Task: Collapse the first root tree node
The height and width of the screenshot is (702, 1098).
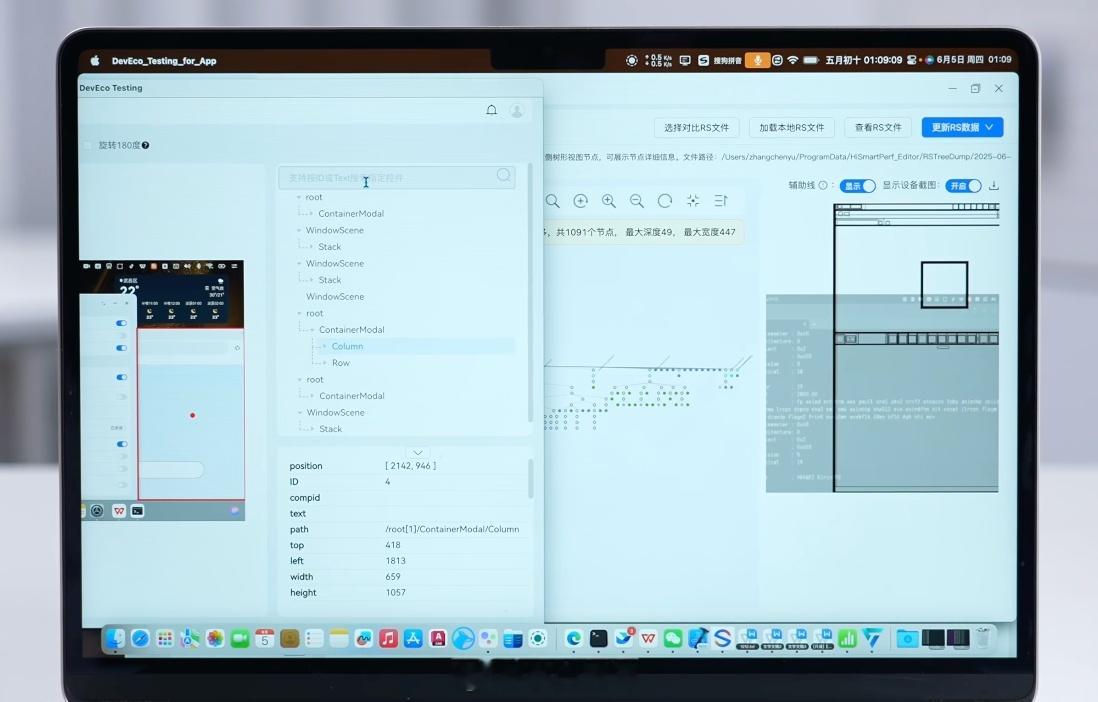Action: pyautogui.click(x=299, y=198)
